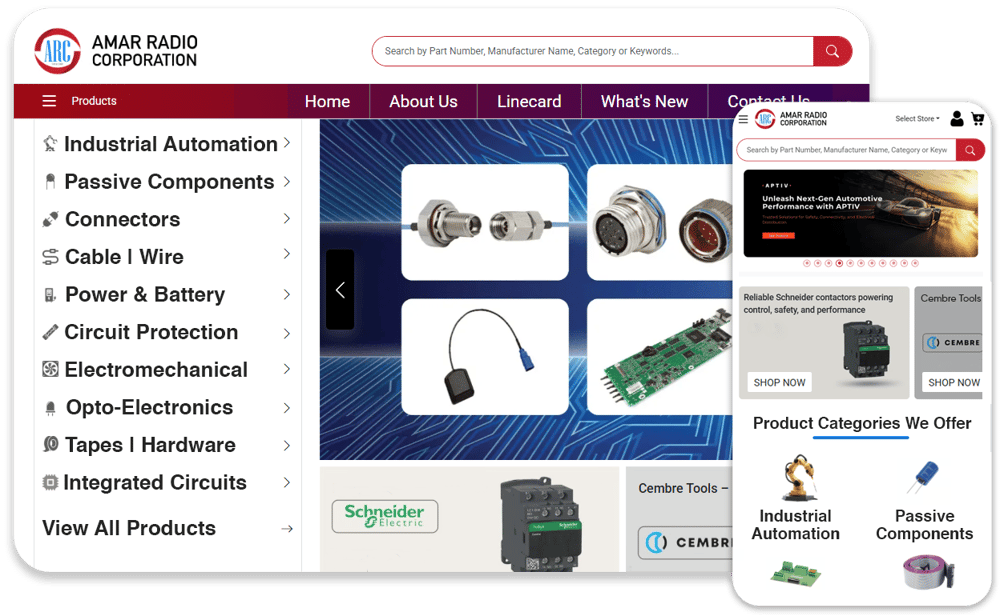Click the Amar Radio Corporation desktop logo

point(116,51)
